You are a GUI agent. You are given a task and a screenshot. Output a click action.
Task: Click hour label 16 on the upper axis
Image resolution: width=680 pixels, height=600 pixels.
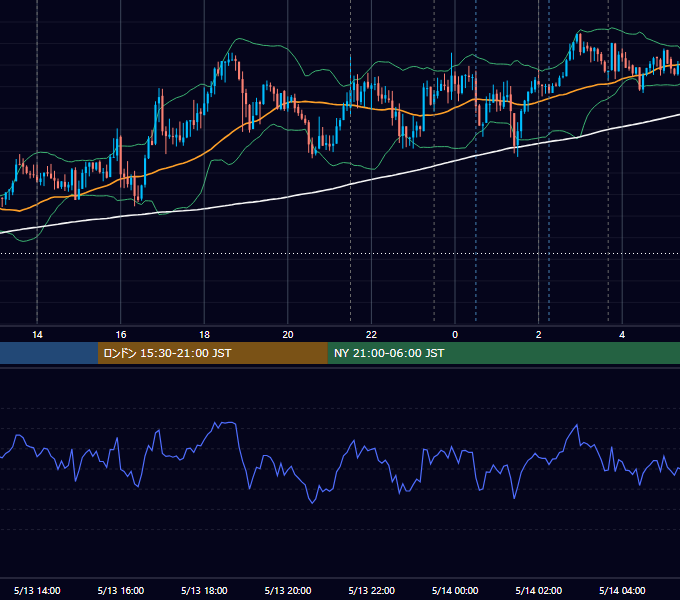click(121, 335)
